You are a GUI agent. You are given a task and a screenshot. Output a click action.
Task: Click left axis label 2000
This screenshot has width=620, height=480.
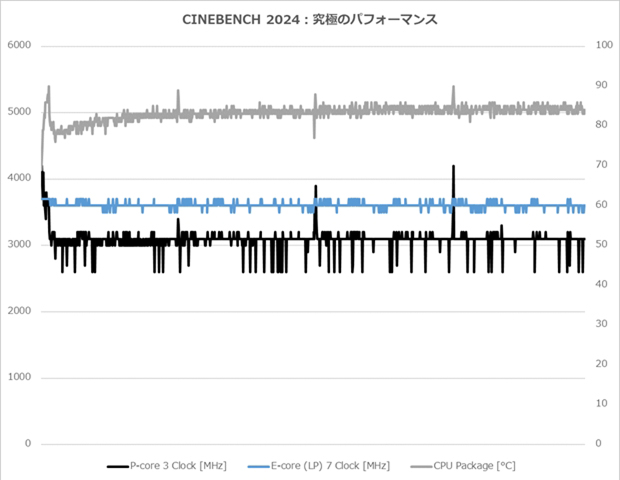point(19,311)
